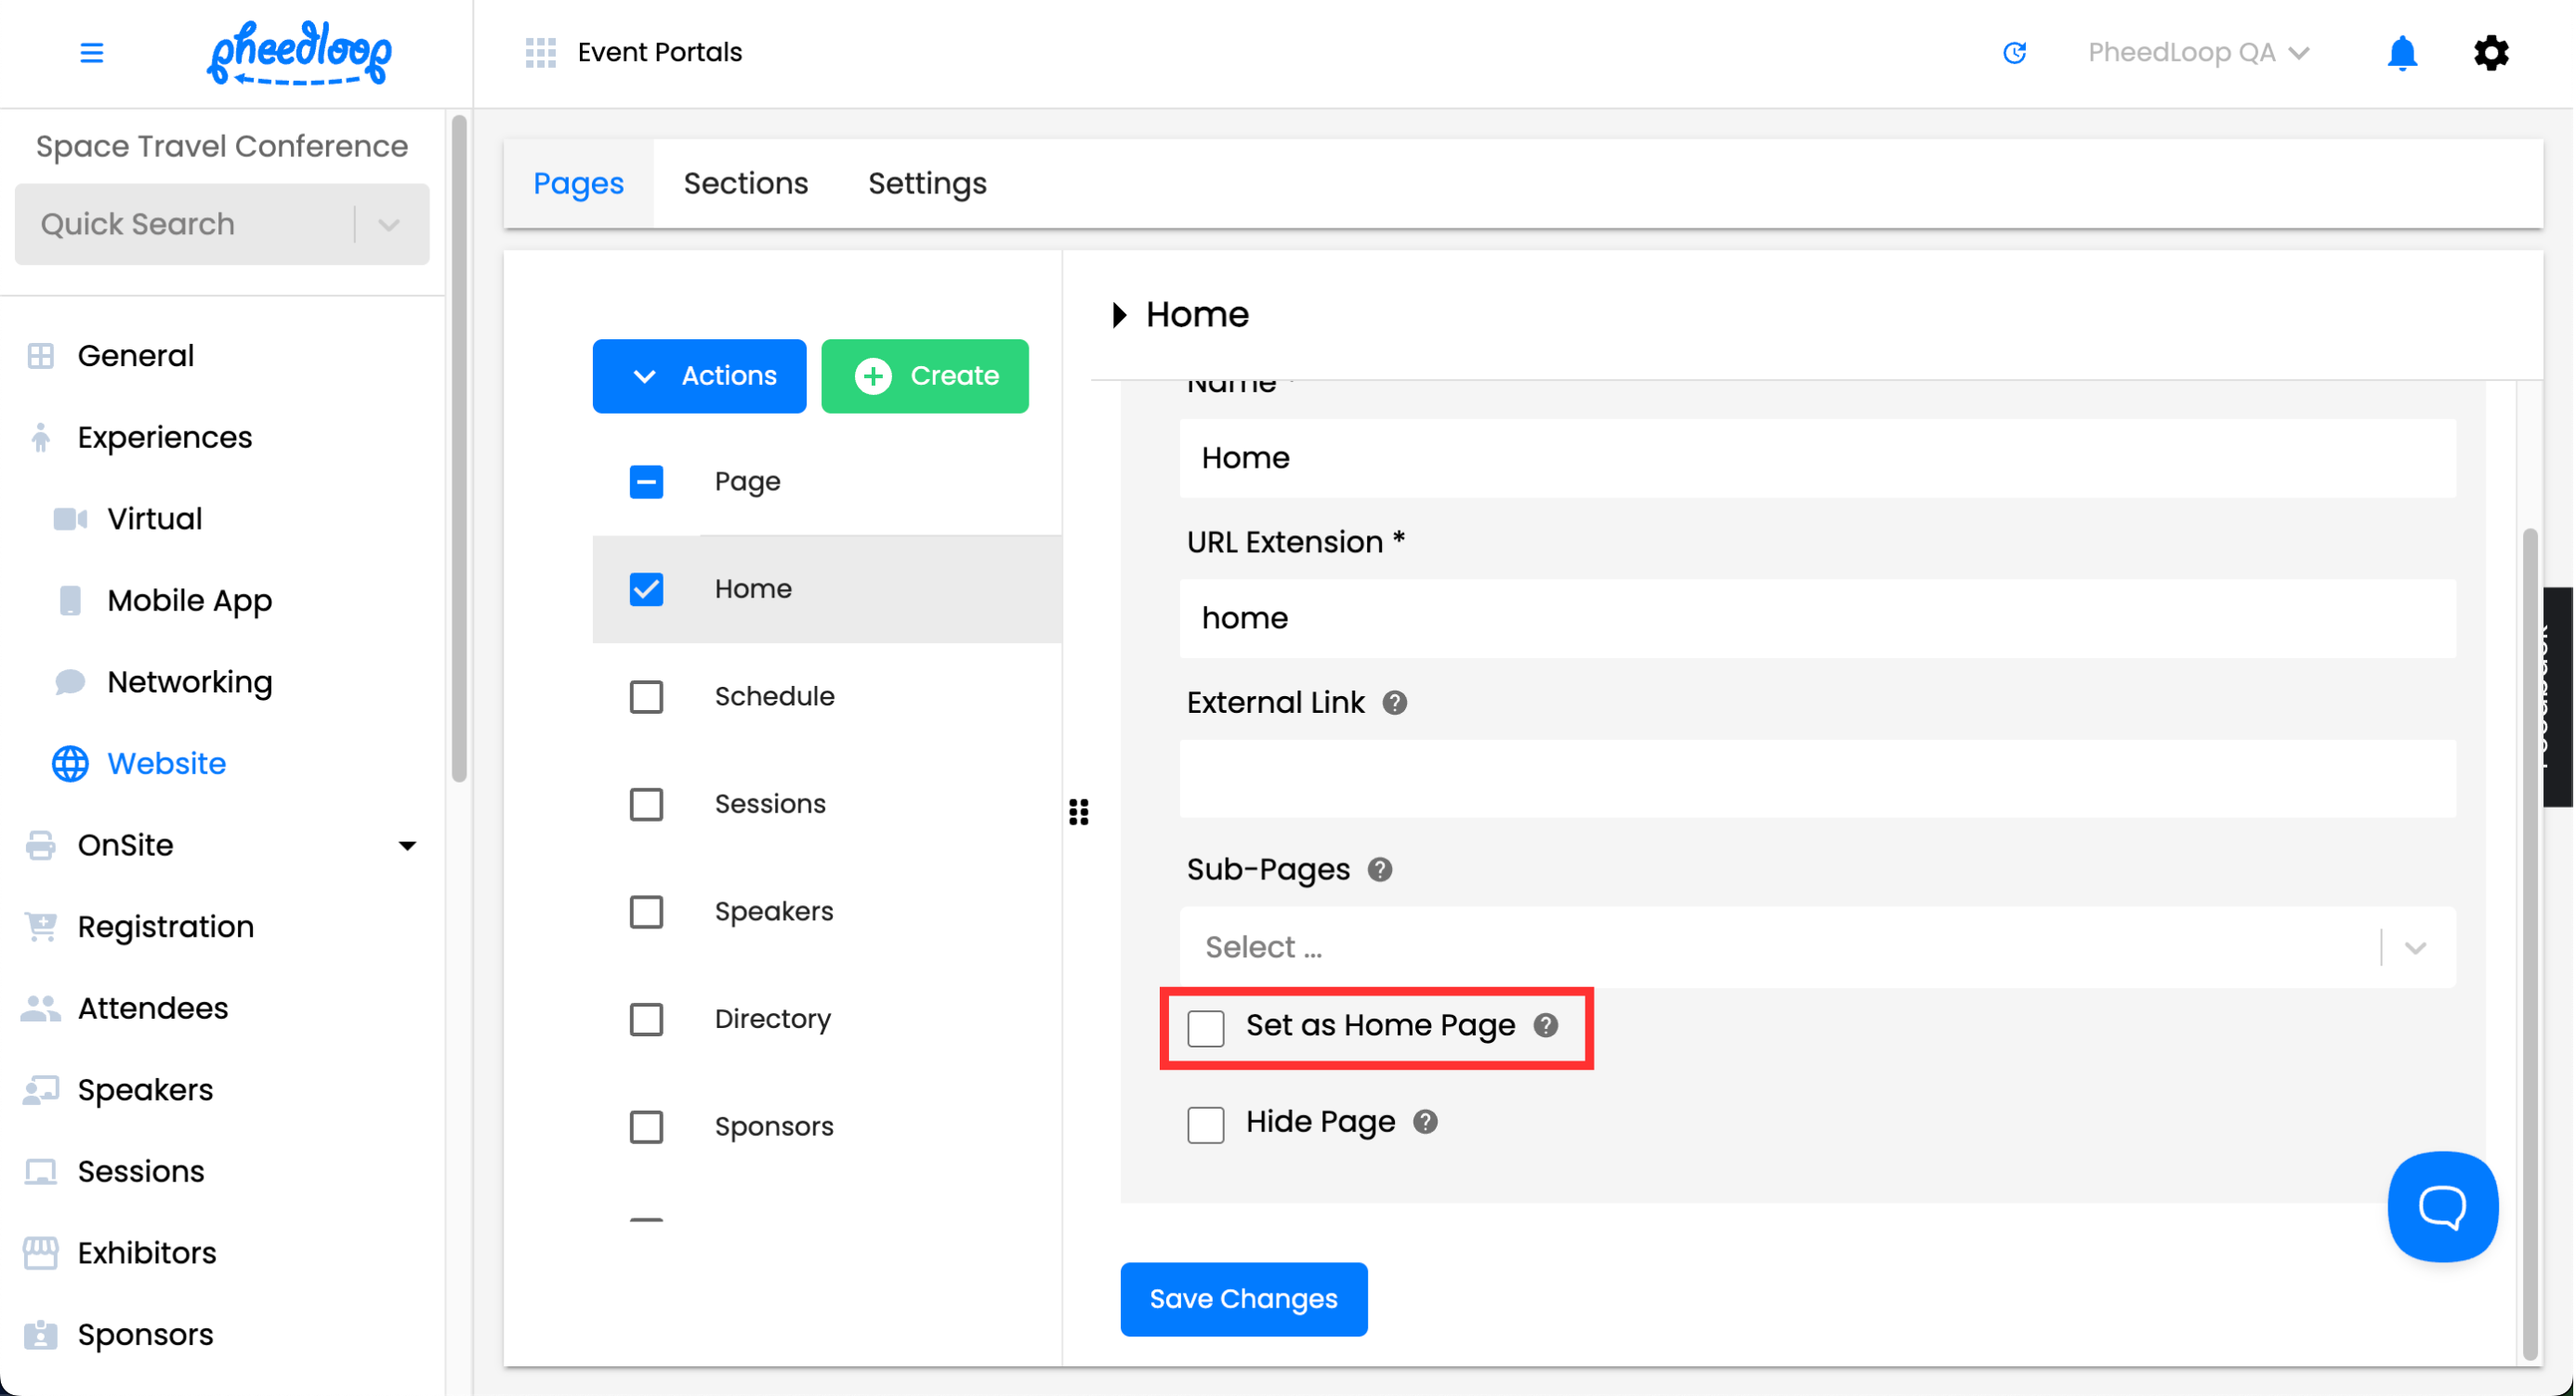Click the green Create button
2576x1396 pixels.
click(924, 376)
